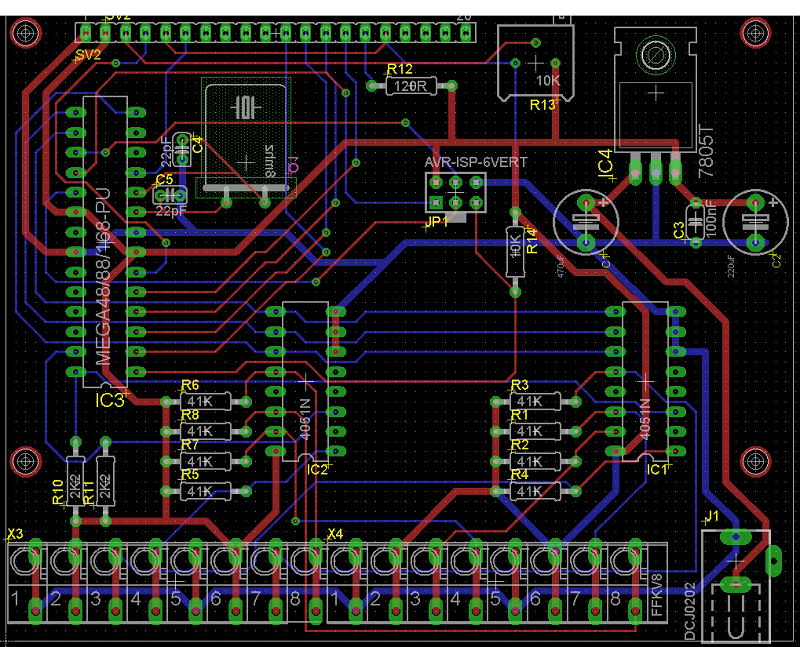
Task: Select the R8 resistor label
Action: click(x=190, y=415)
